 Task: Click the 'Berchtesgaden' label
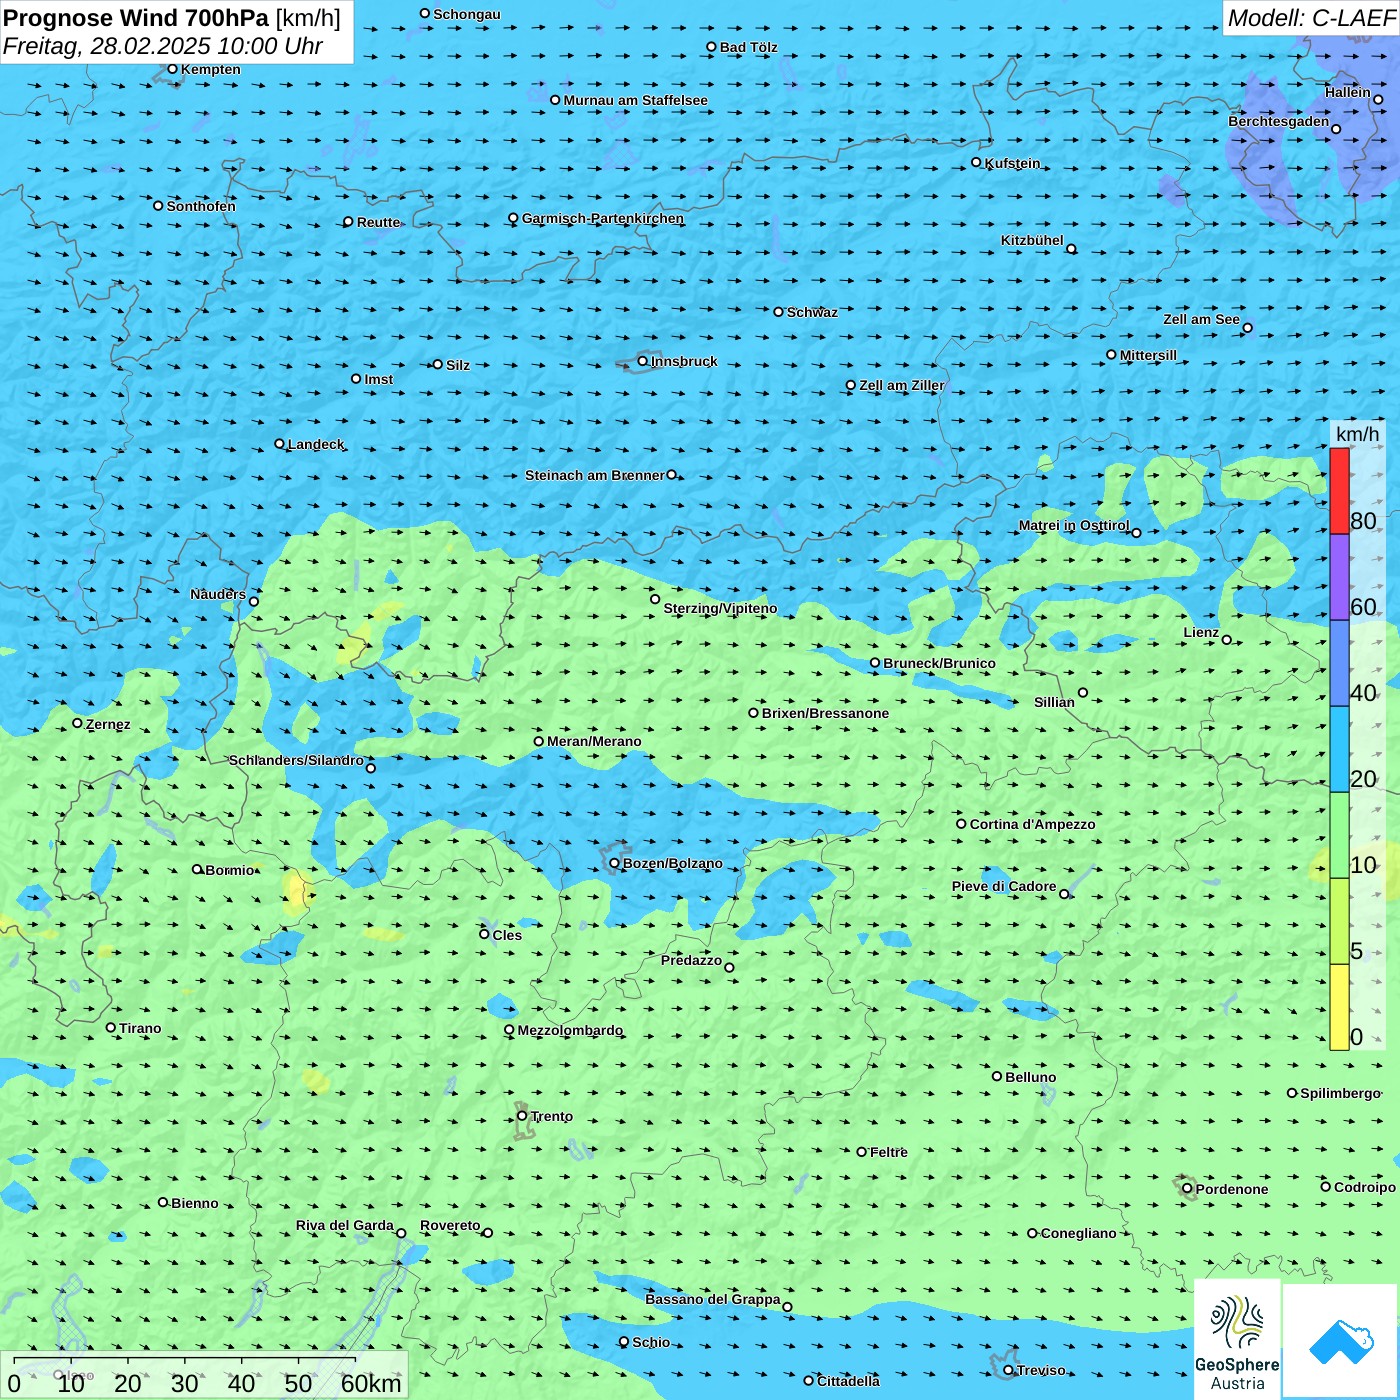pyautogui.click(x=1279, y=122)
